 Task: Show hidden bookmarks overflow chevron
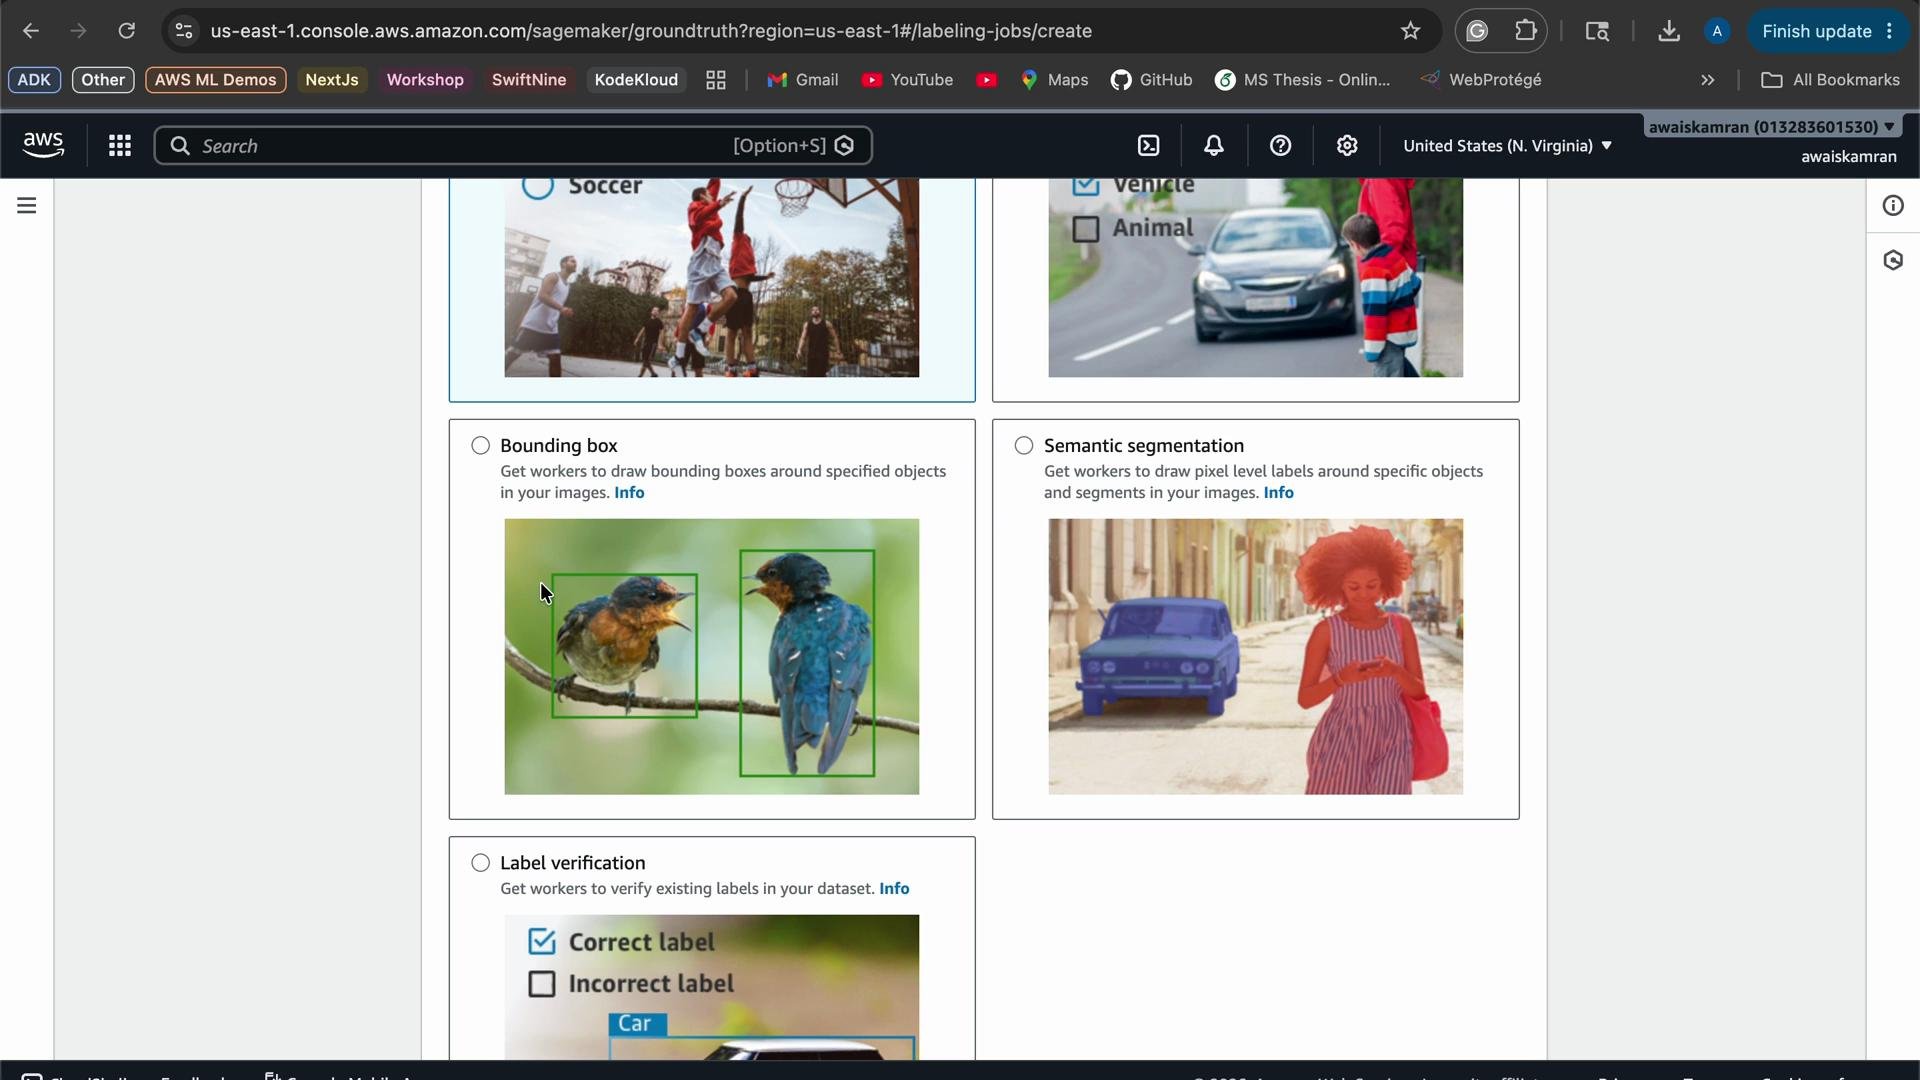coord(1708,80)
